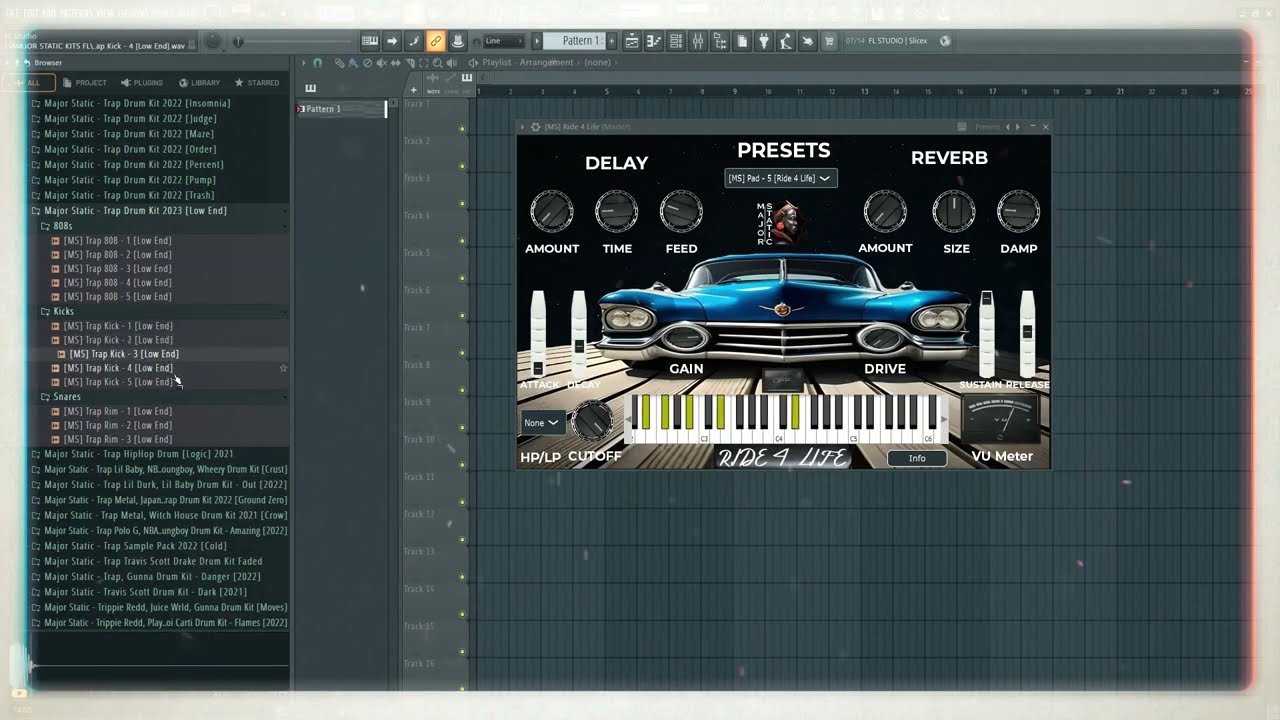Click the CUTOFF knob

(592, 420)
